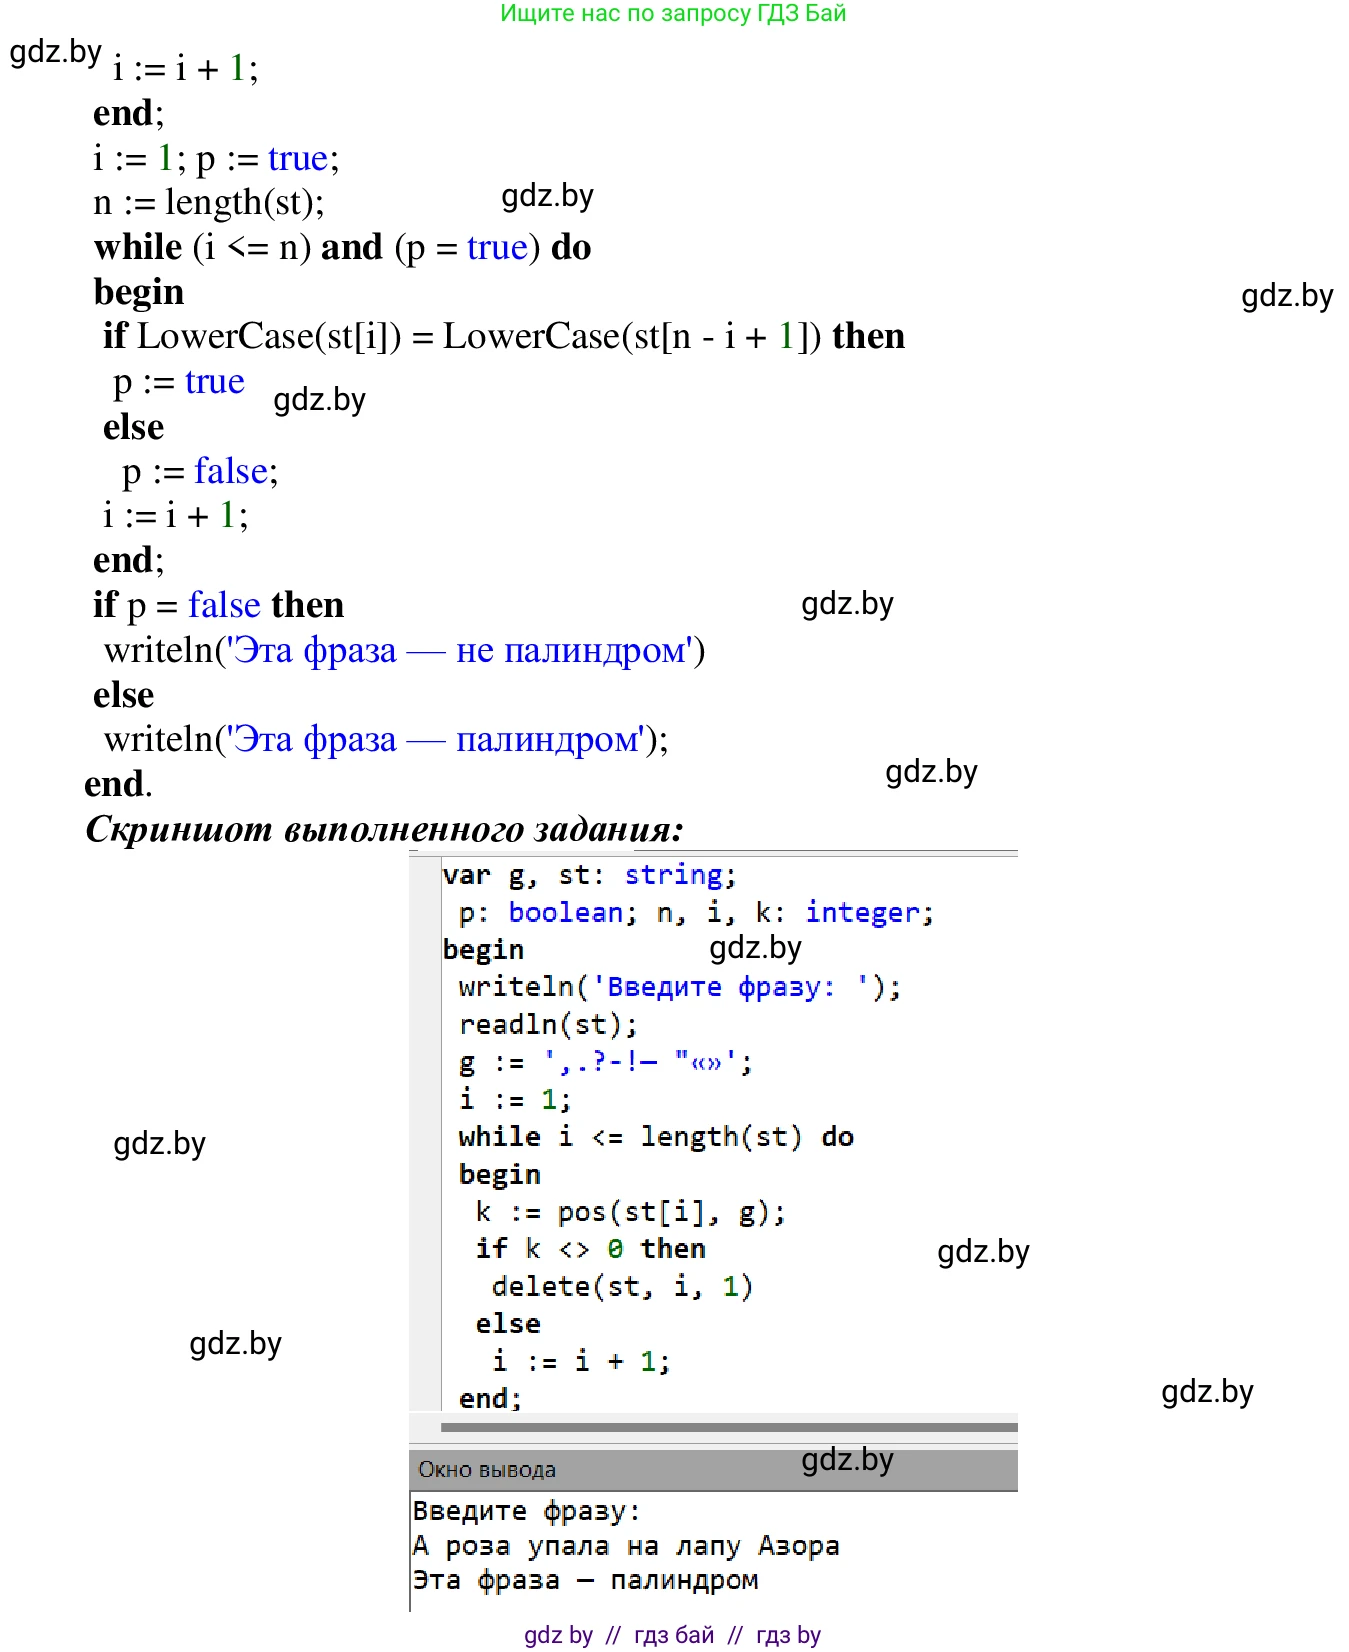
Task: Click 'var g, st: string;' in the editor
Action: tap(589, 875)
